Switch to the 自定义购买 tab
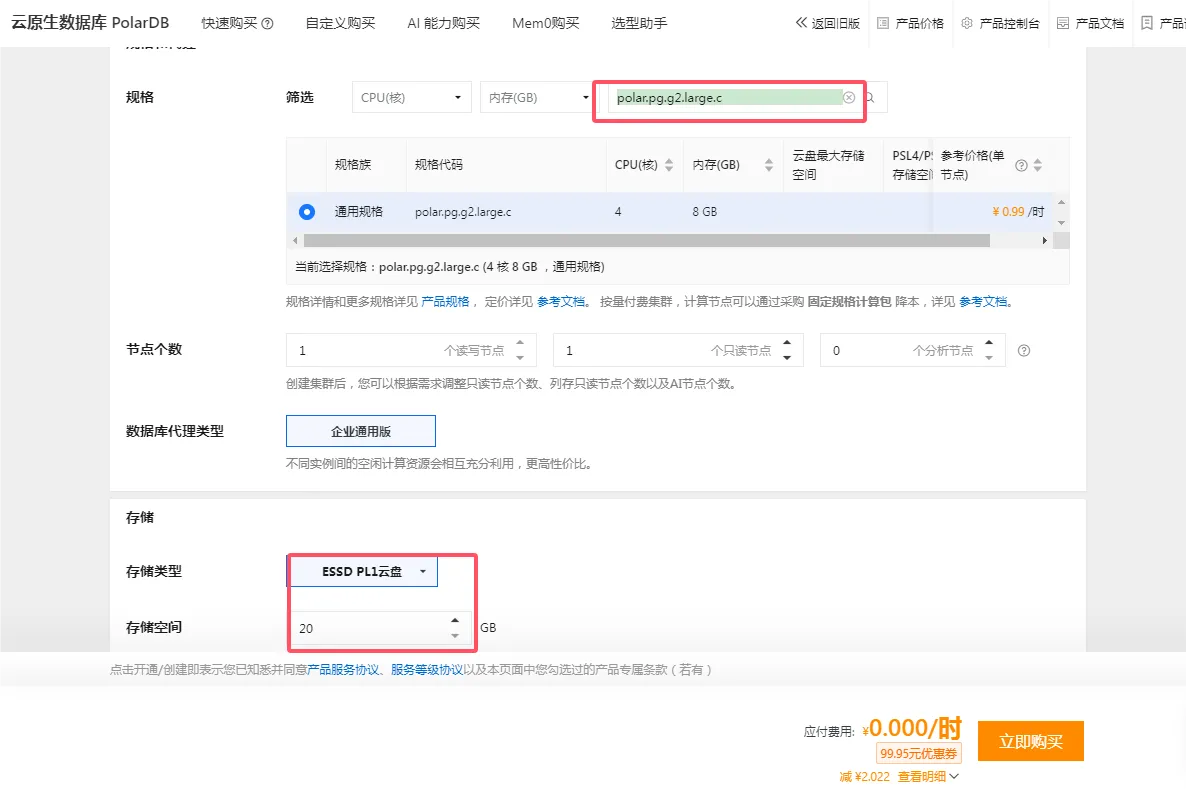 340,23
